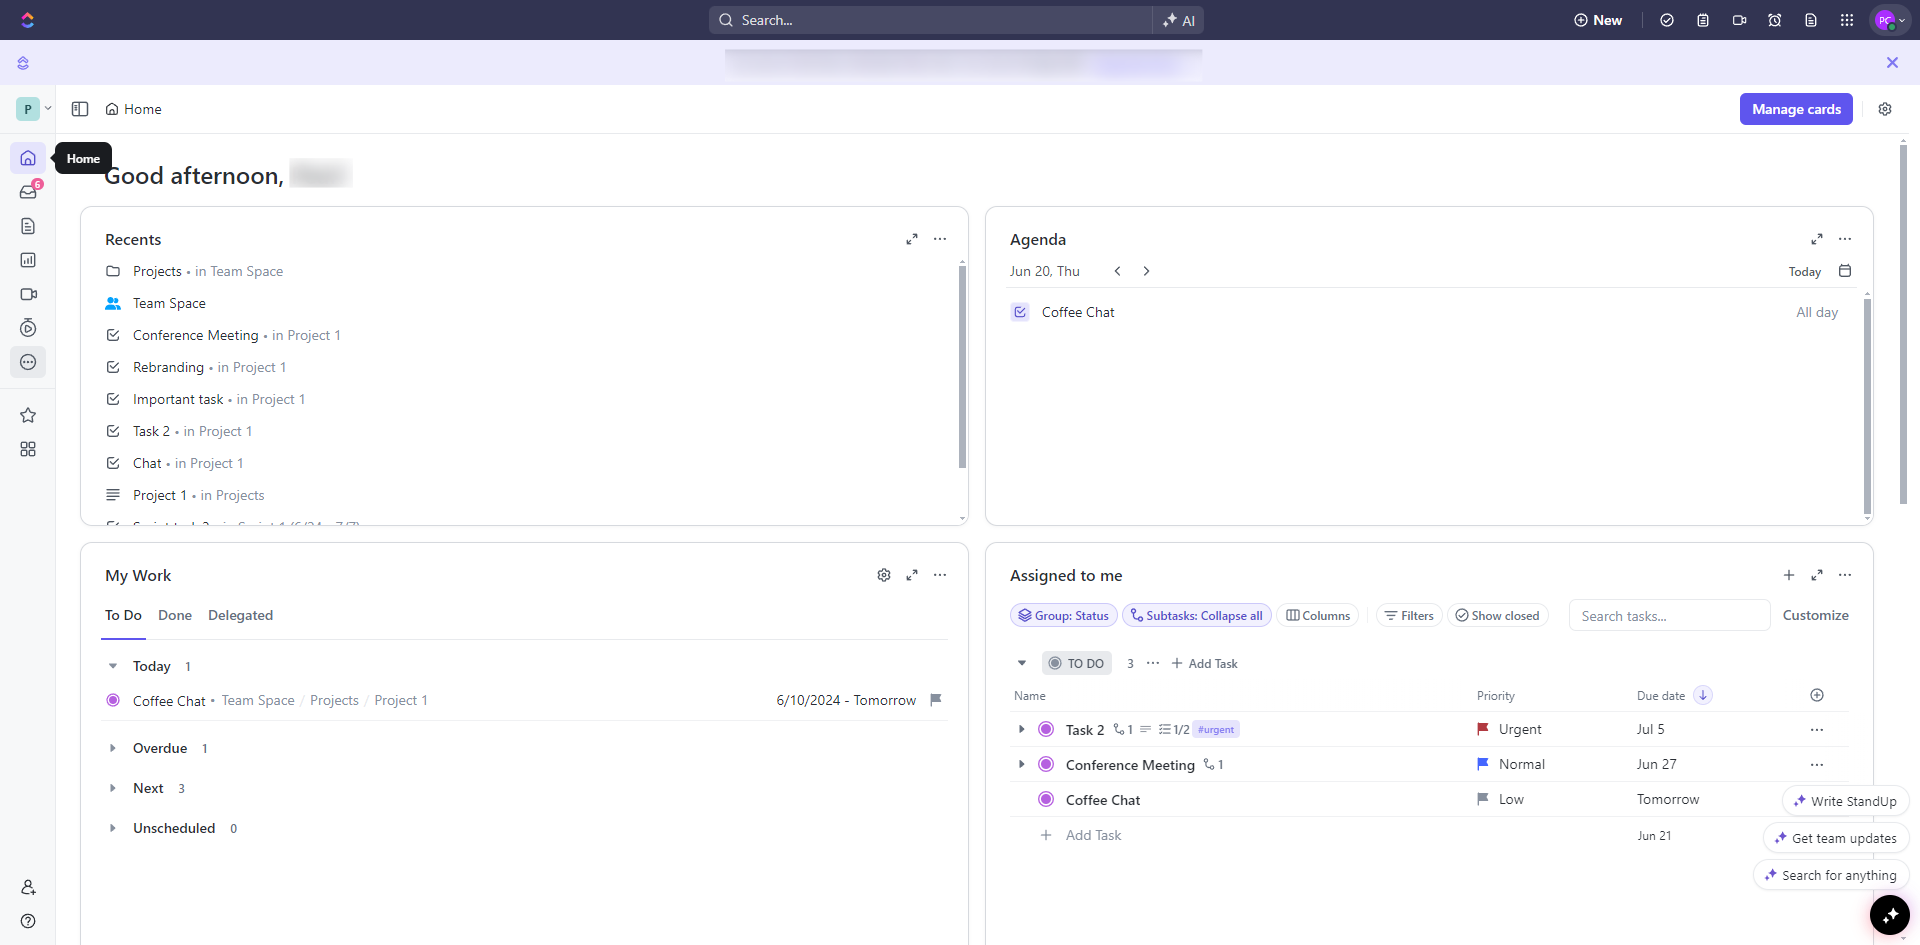Open Favorites star in the sidebar
Screen dimensions: 1920x945
(x=28, y=415)
